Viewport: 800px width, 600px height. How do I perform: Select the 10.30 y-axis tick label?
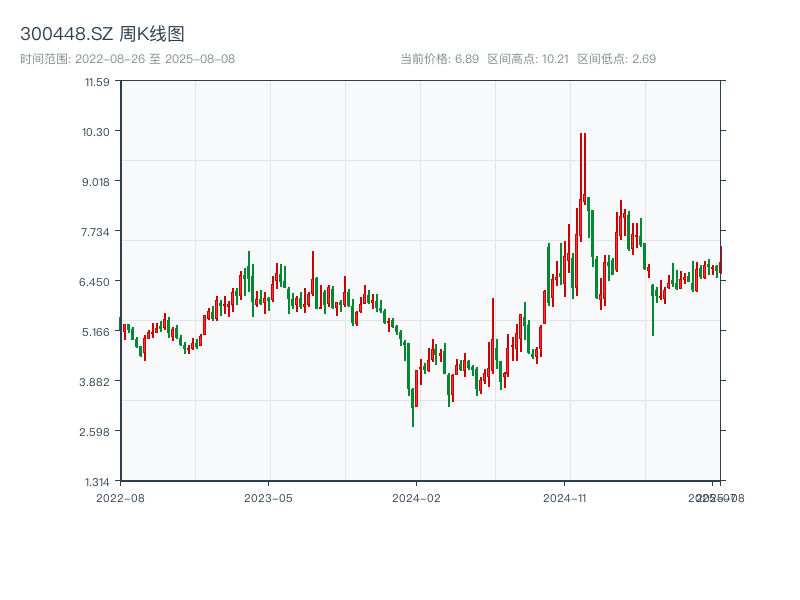coord(96,132)
